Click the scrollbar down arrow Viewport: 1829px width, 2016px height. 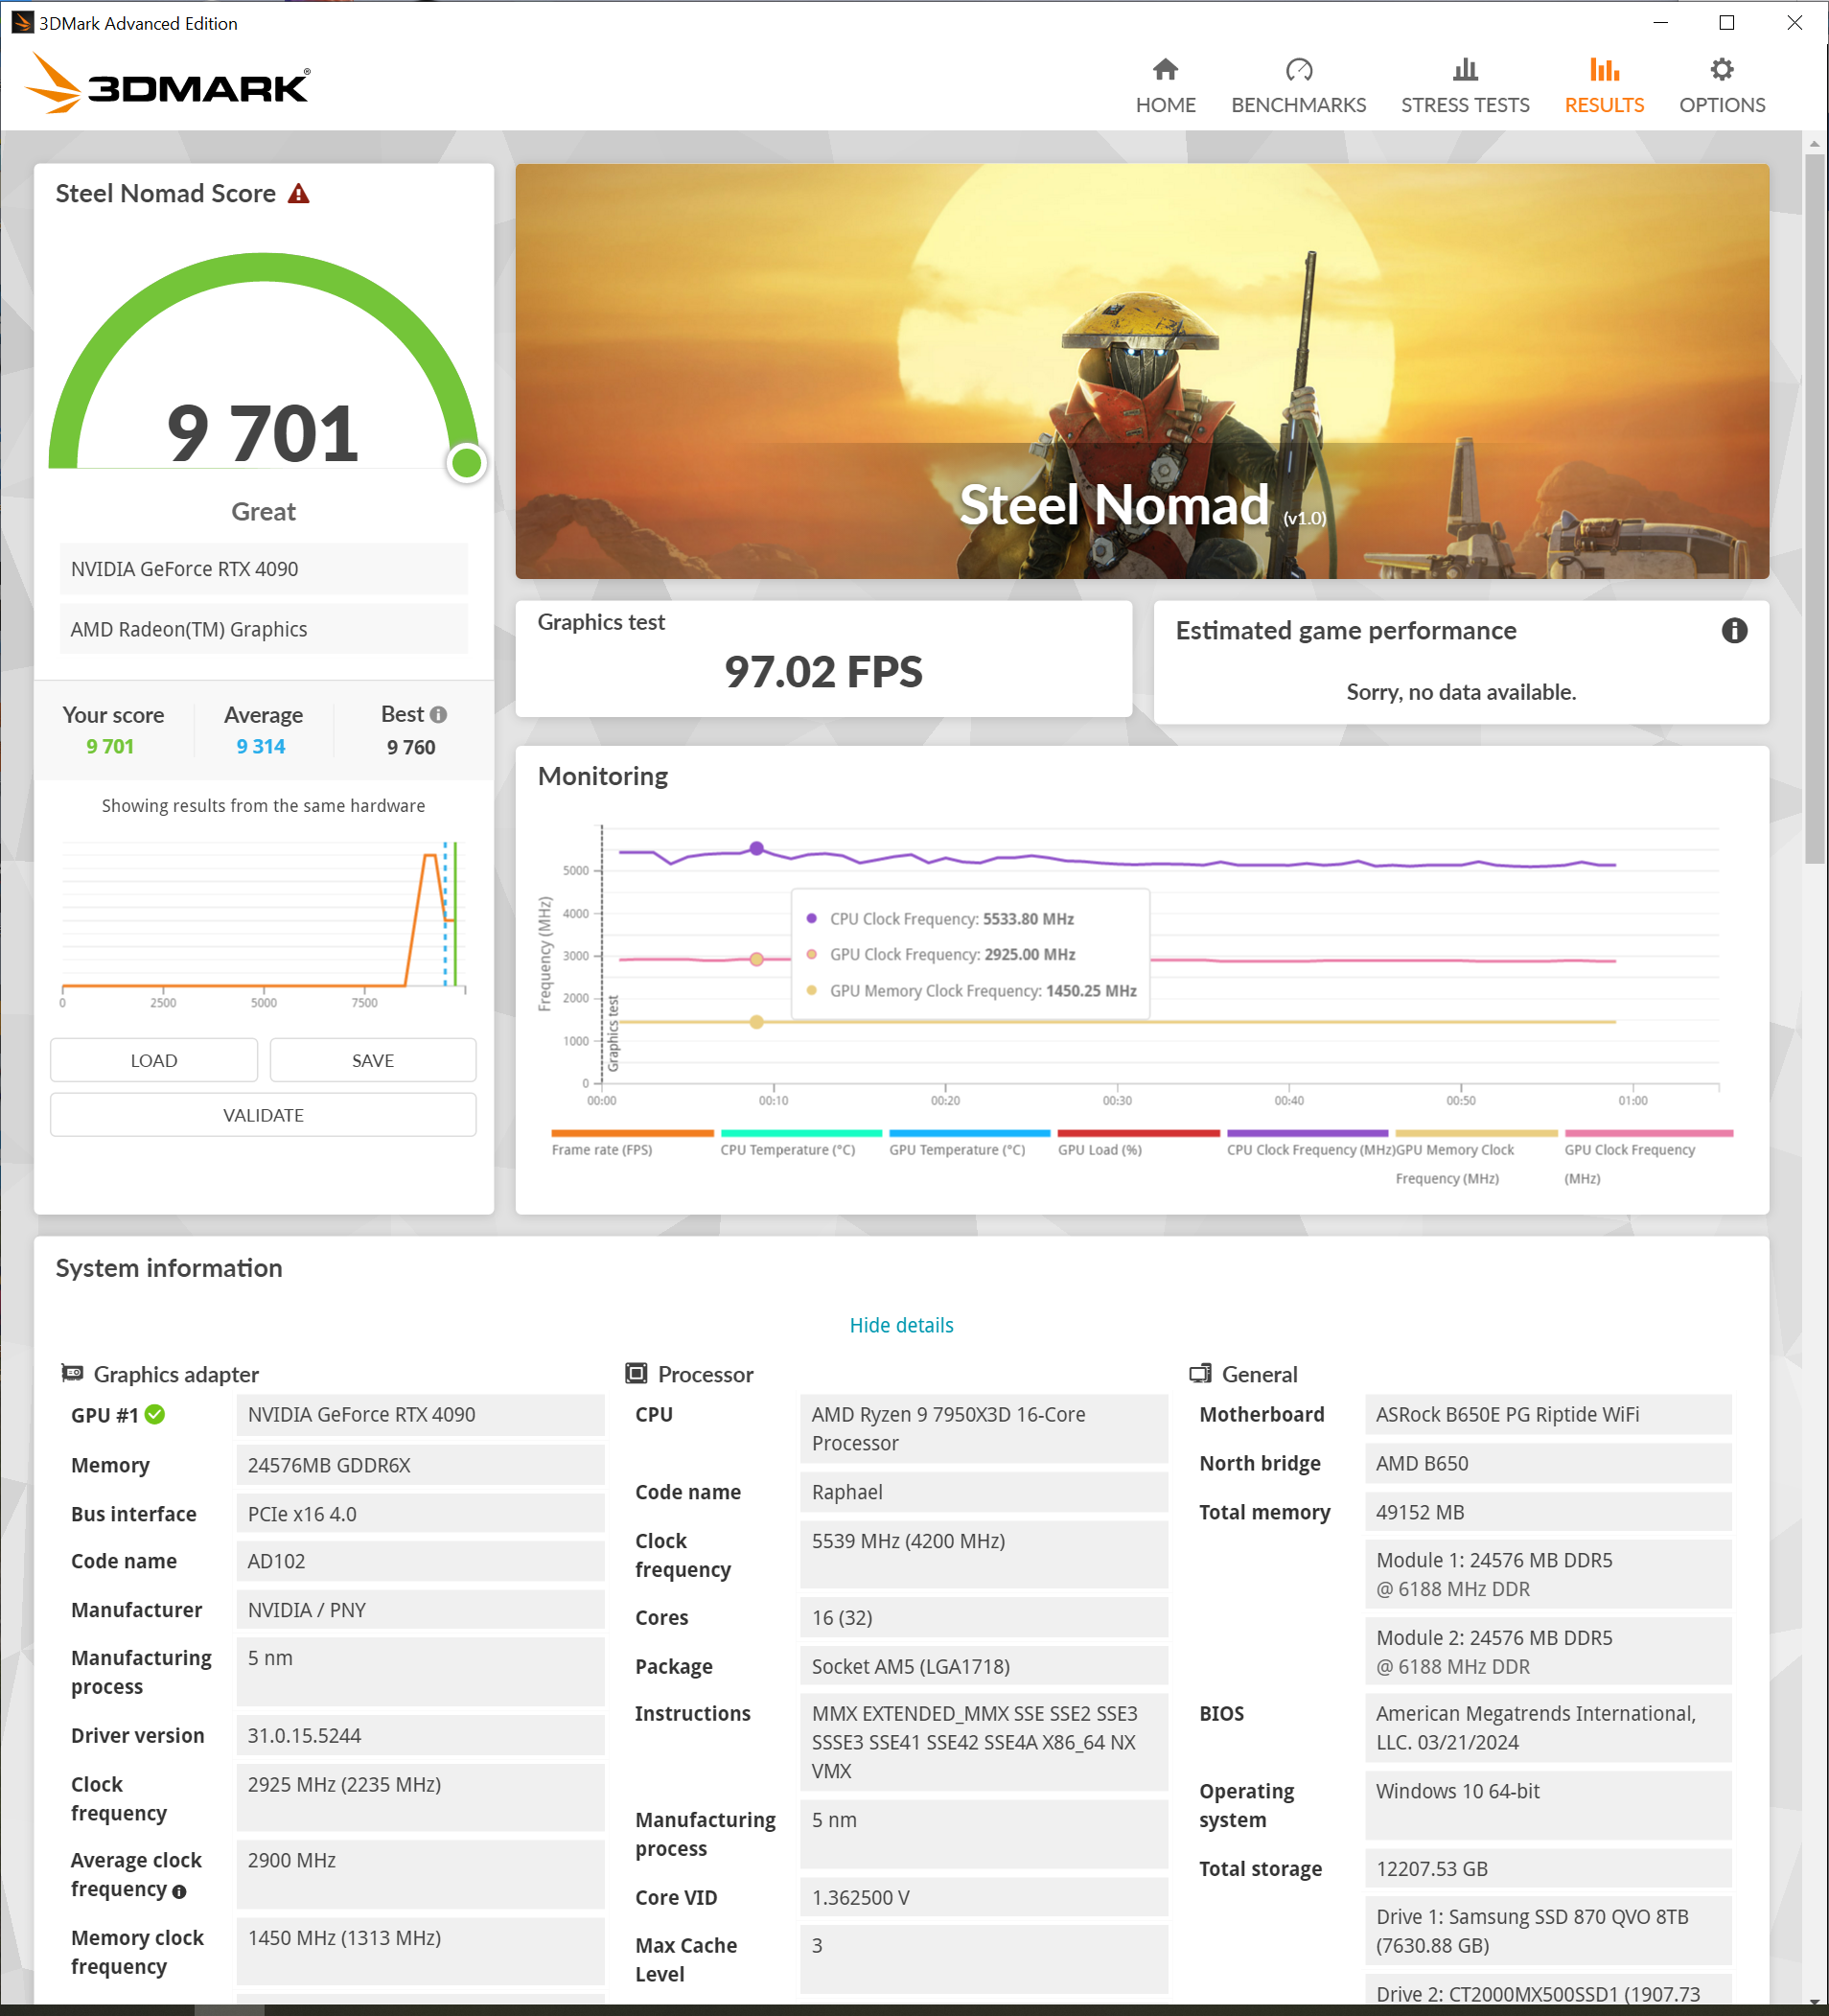tap(1814, 2000)
